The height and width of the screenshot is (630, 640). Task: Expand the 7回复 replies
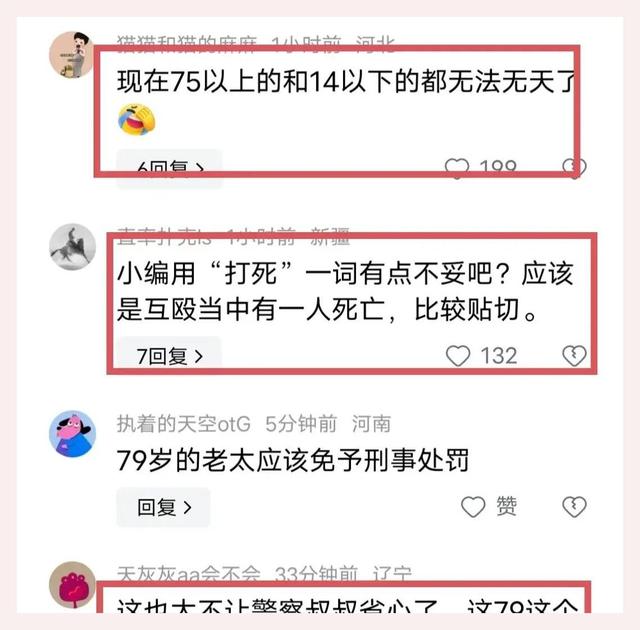169,356
